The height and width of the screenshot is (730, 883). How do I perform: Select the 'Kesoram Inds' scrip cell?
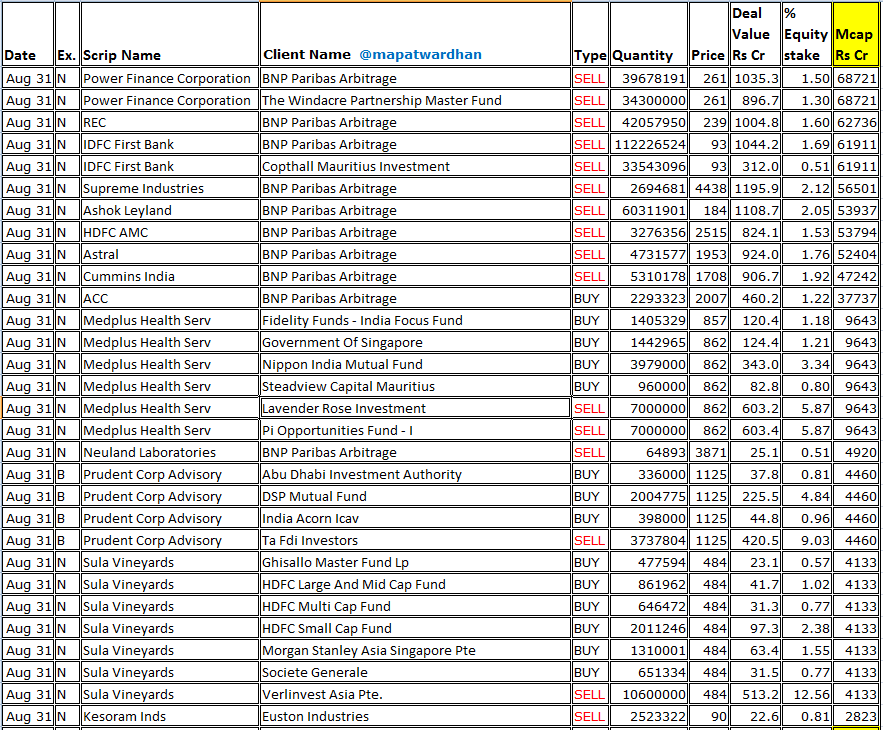[x=170, y=715]
